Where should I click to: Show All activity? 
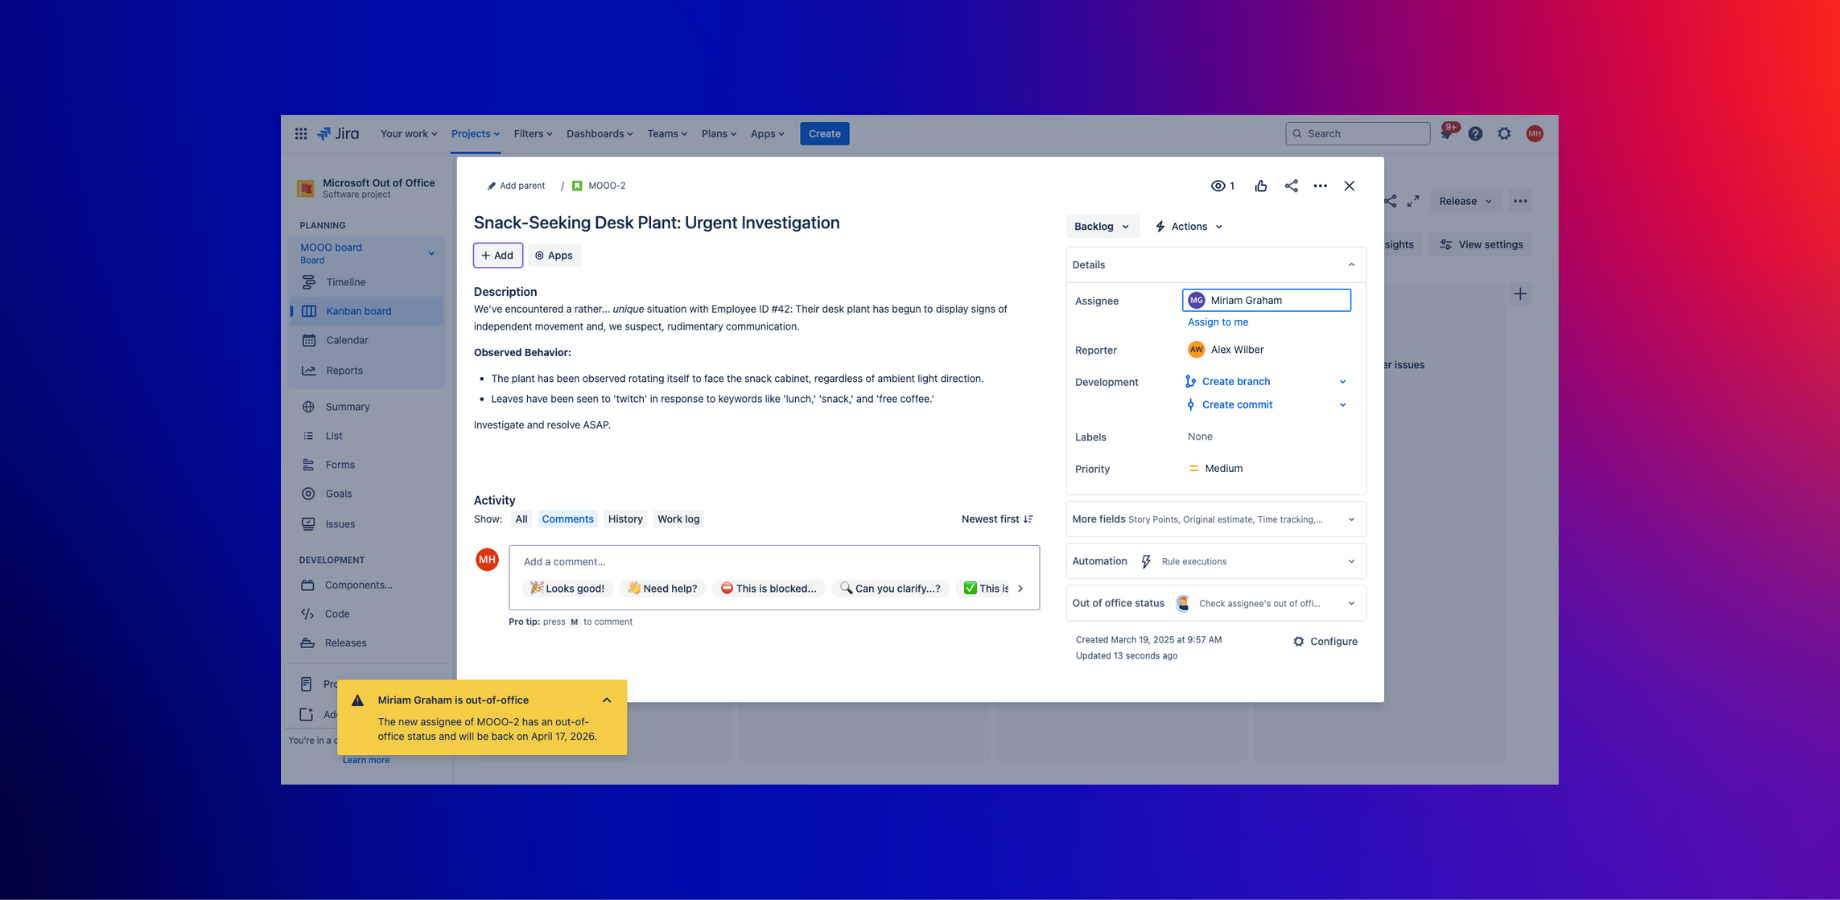[x=521, y=520]
